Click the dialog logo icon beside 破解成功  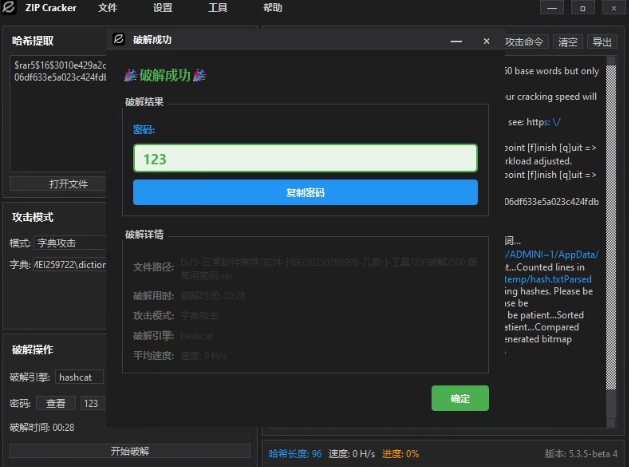pyautogui.click(x=119, y=41)
